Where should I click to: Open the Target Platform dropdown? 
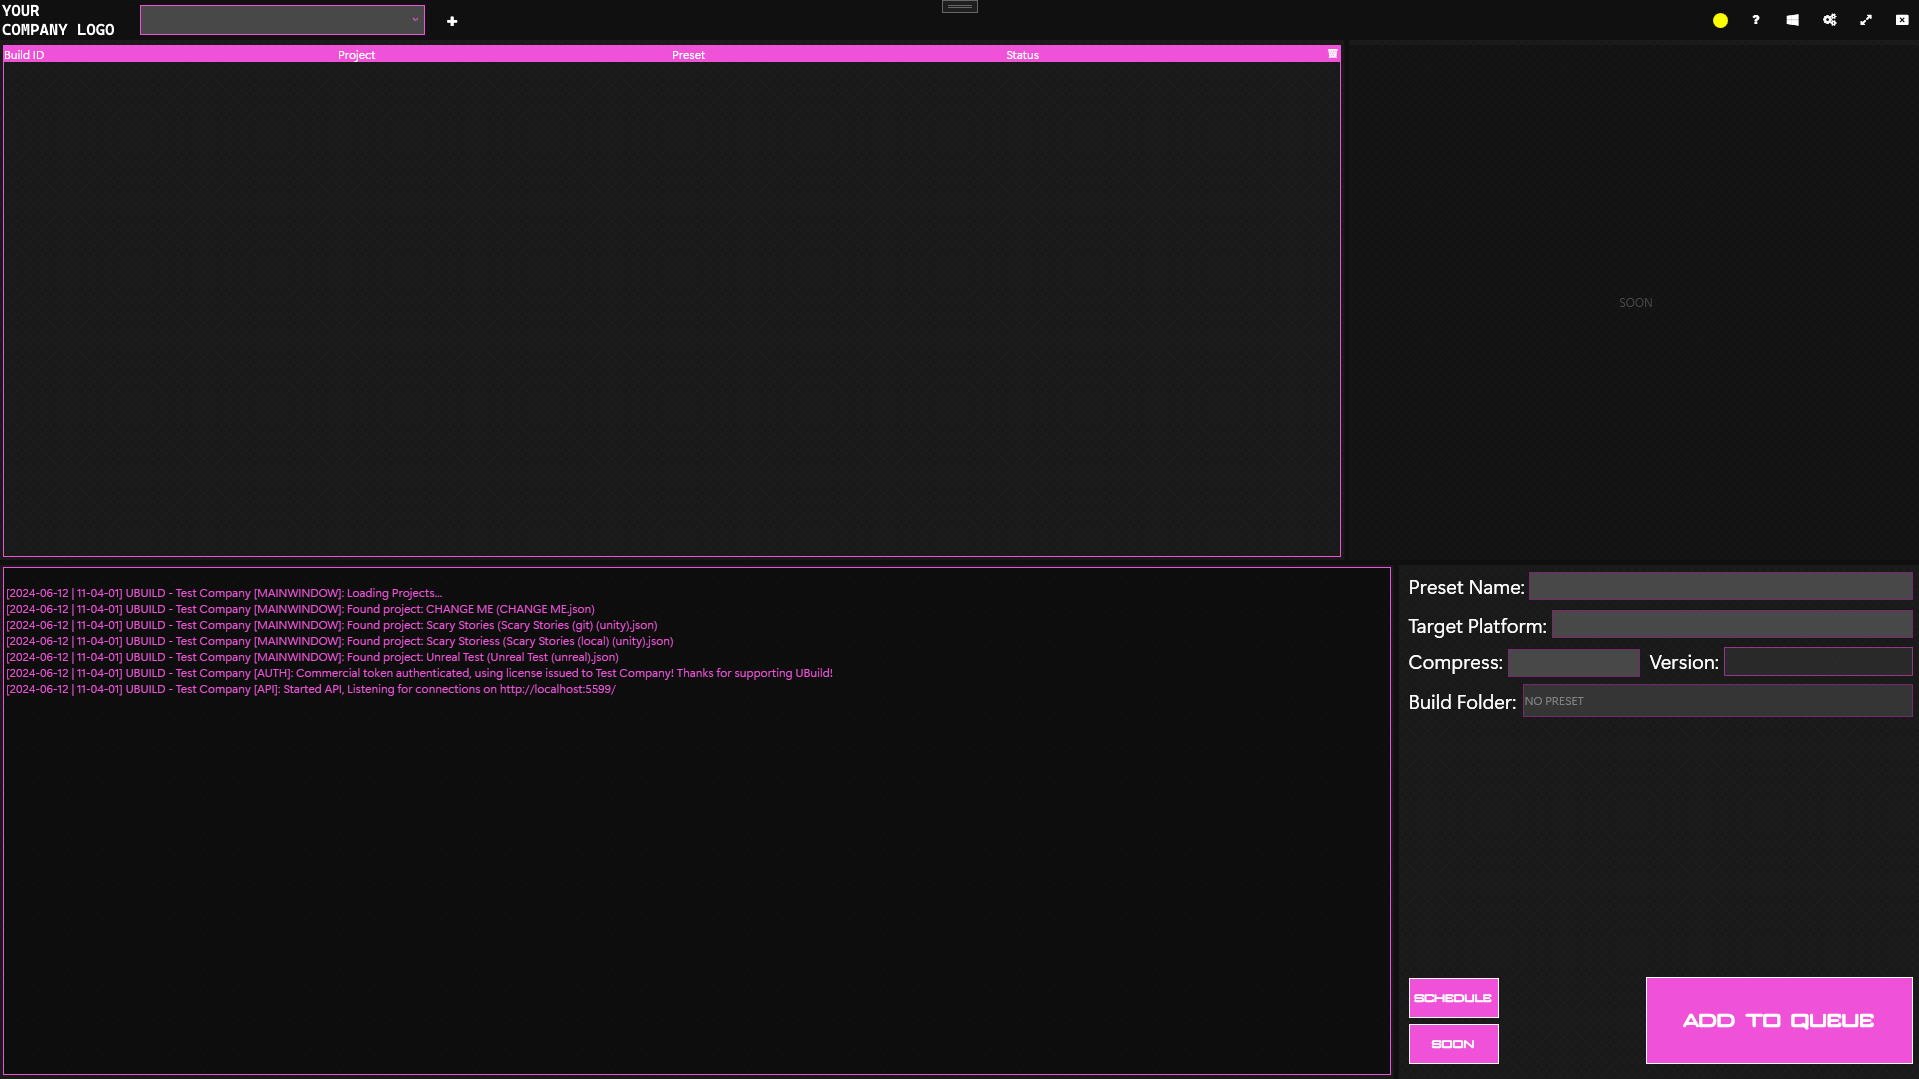[1731, 625]
